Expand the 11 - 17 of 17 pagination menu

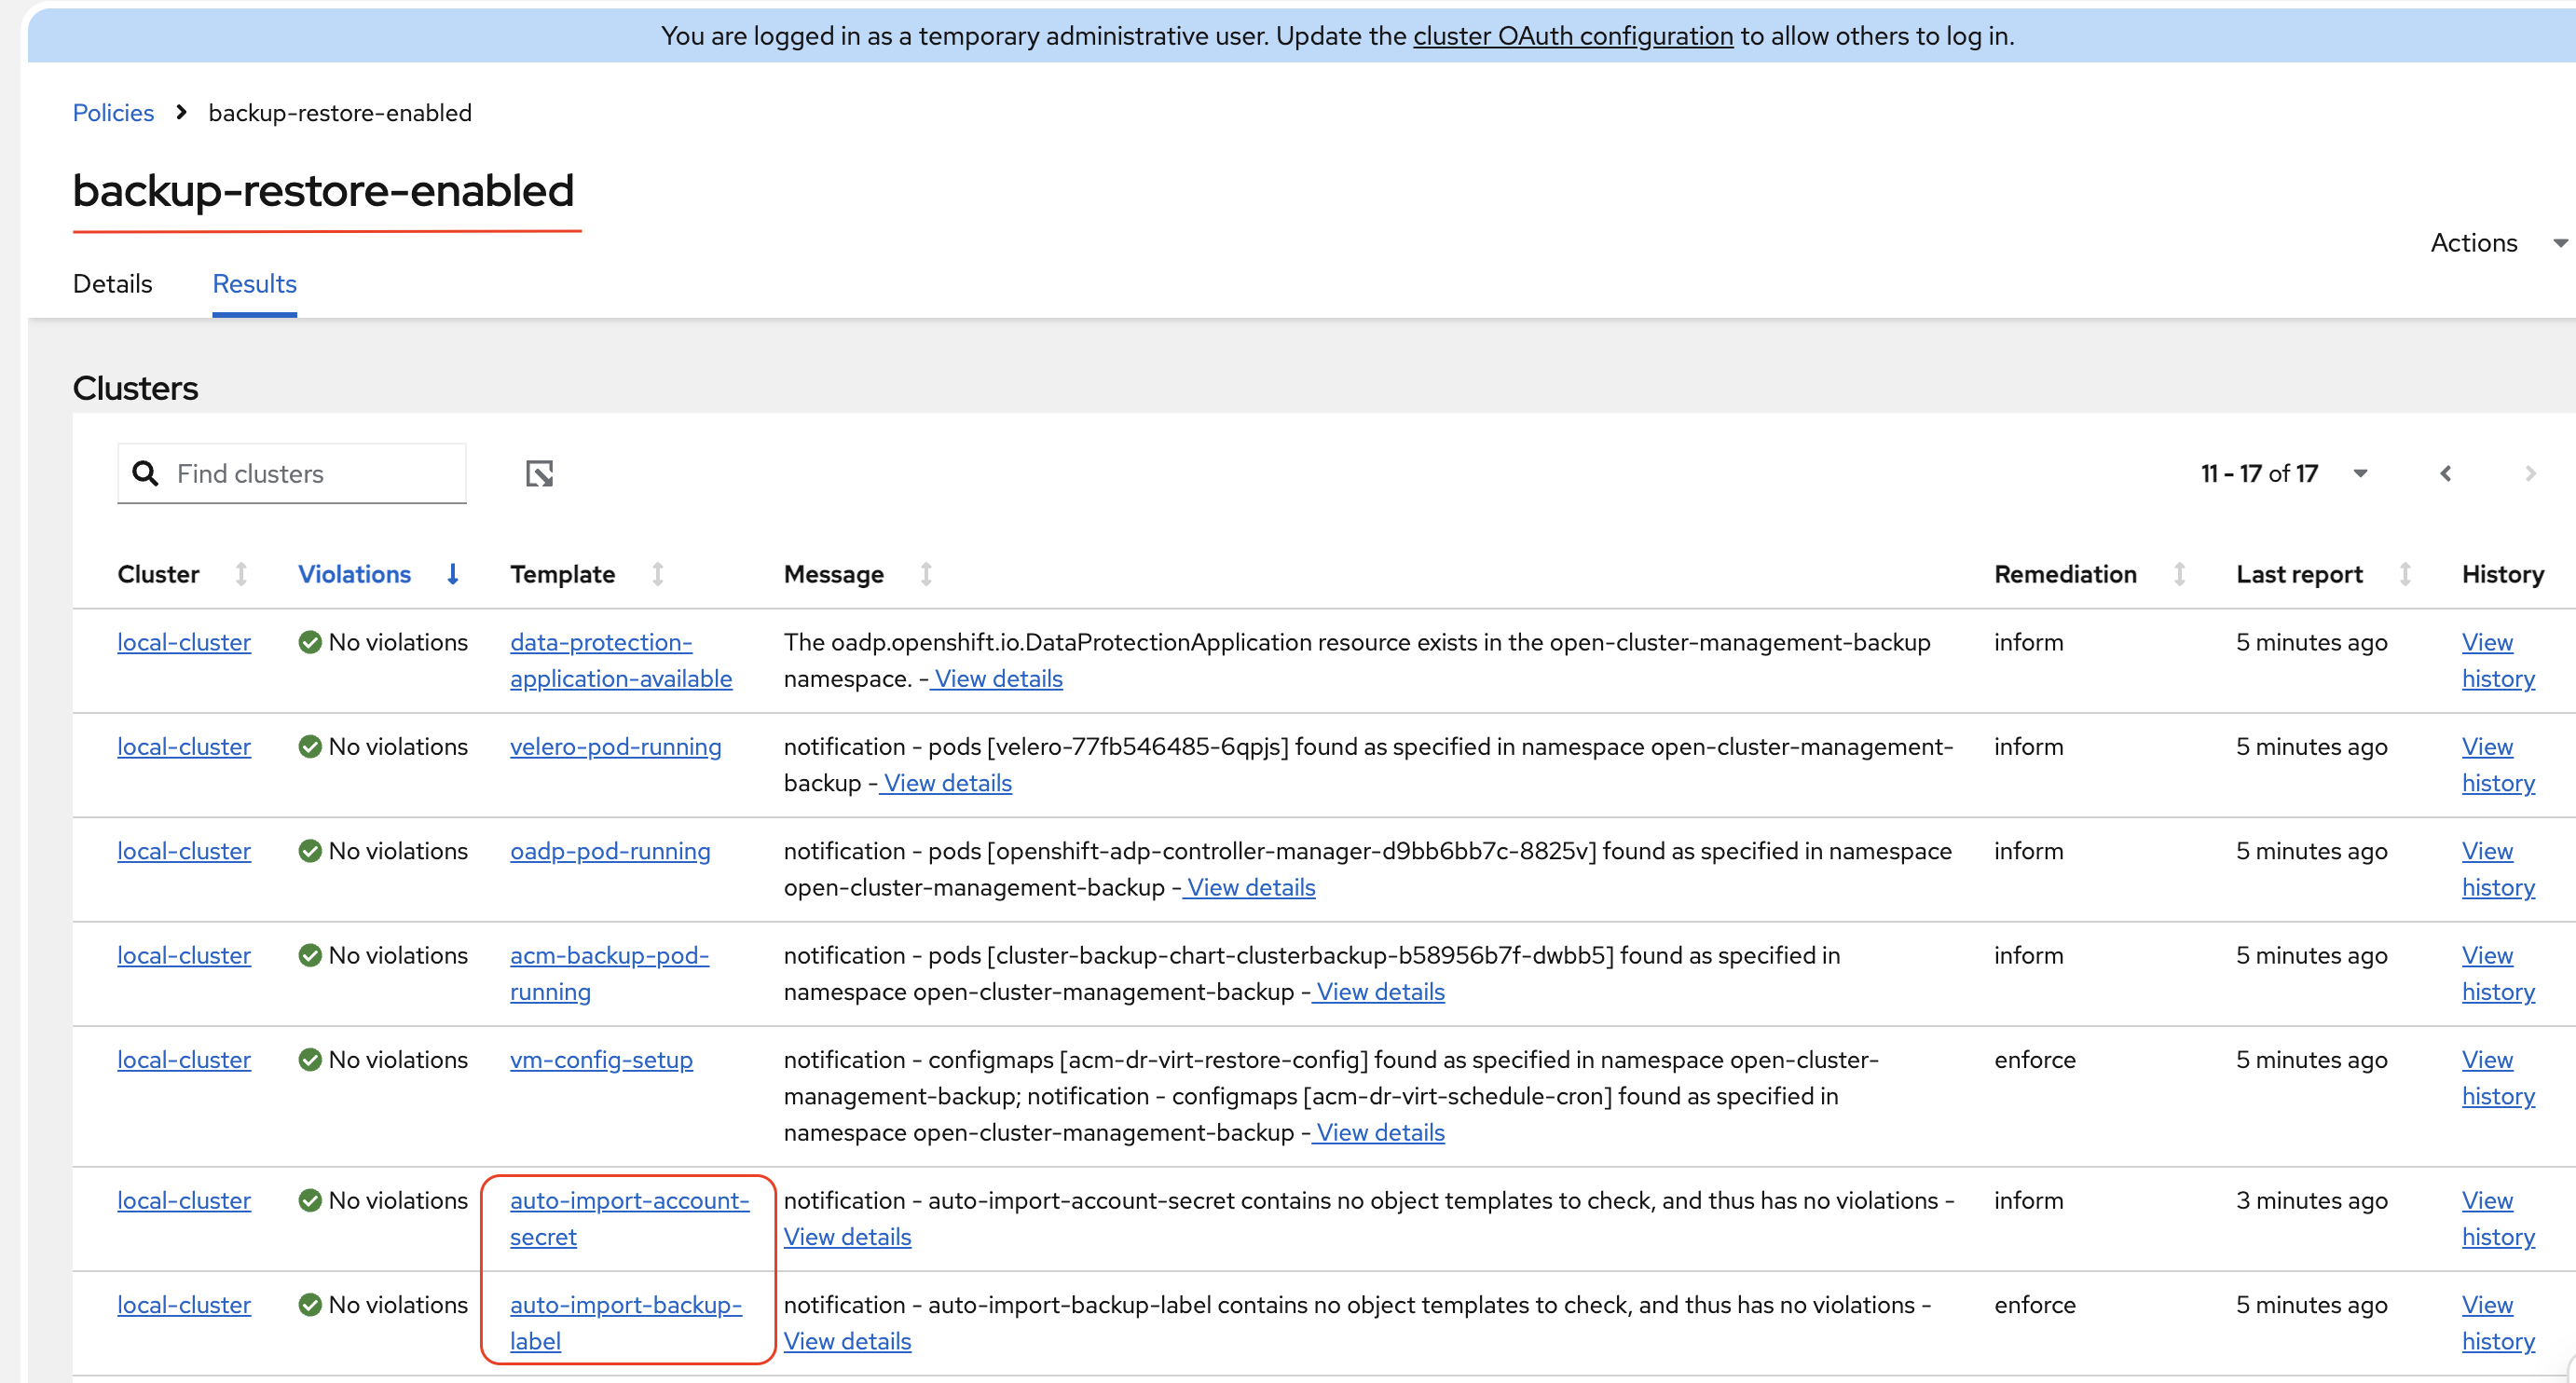2360,473
